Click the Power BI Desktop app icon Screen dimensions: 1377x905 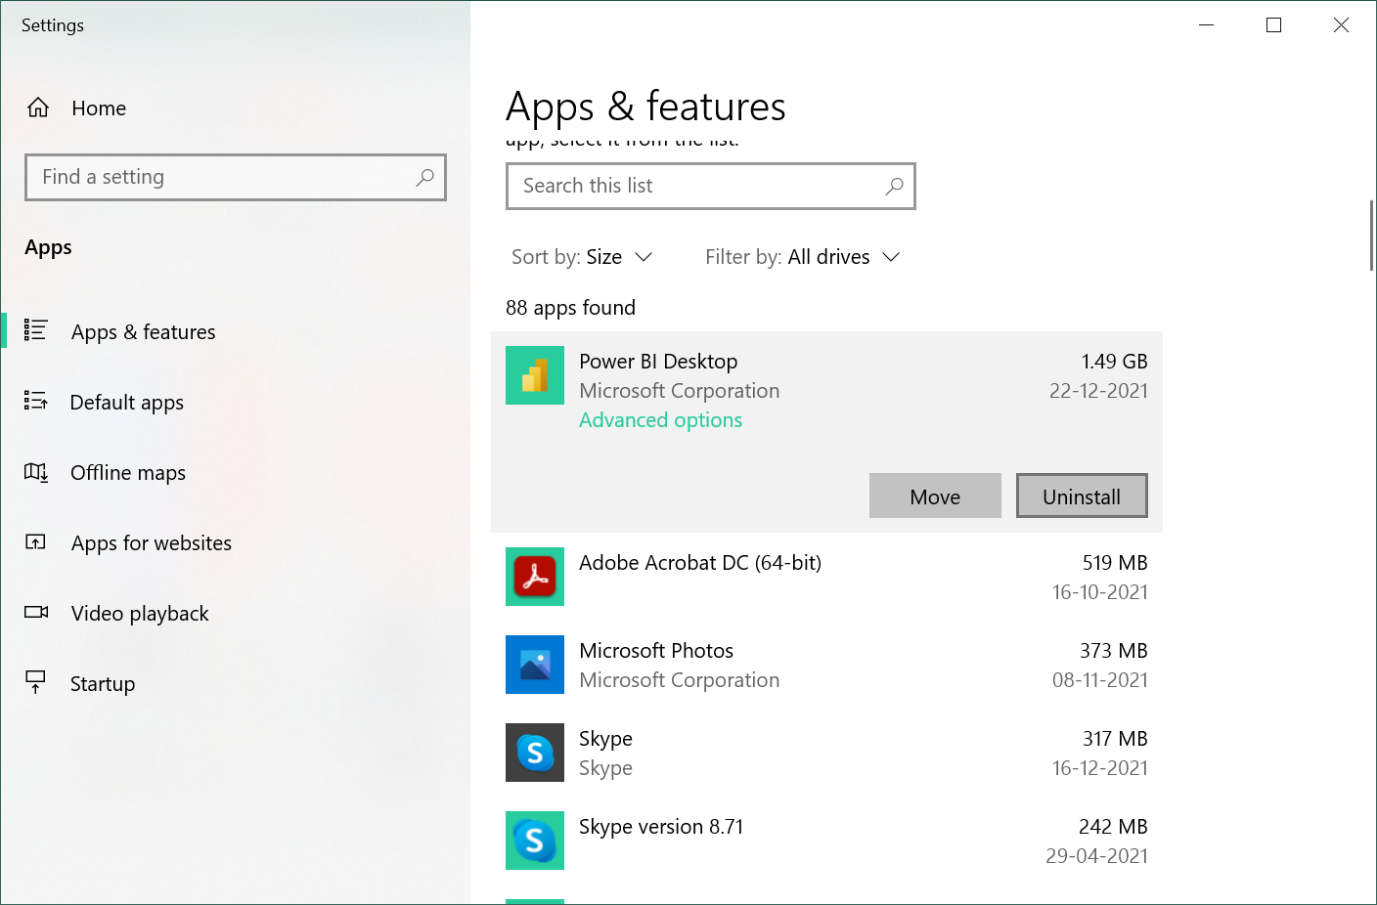[535, 375]
